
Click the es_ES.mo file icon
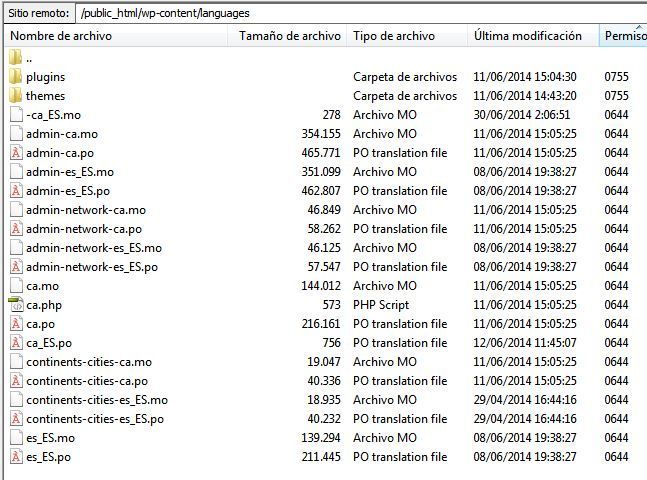[x=16, y=437]
